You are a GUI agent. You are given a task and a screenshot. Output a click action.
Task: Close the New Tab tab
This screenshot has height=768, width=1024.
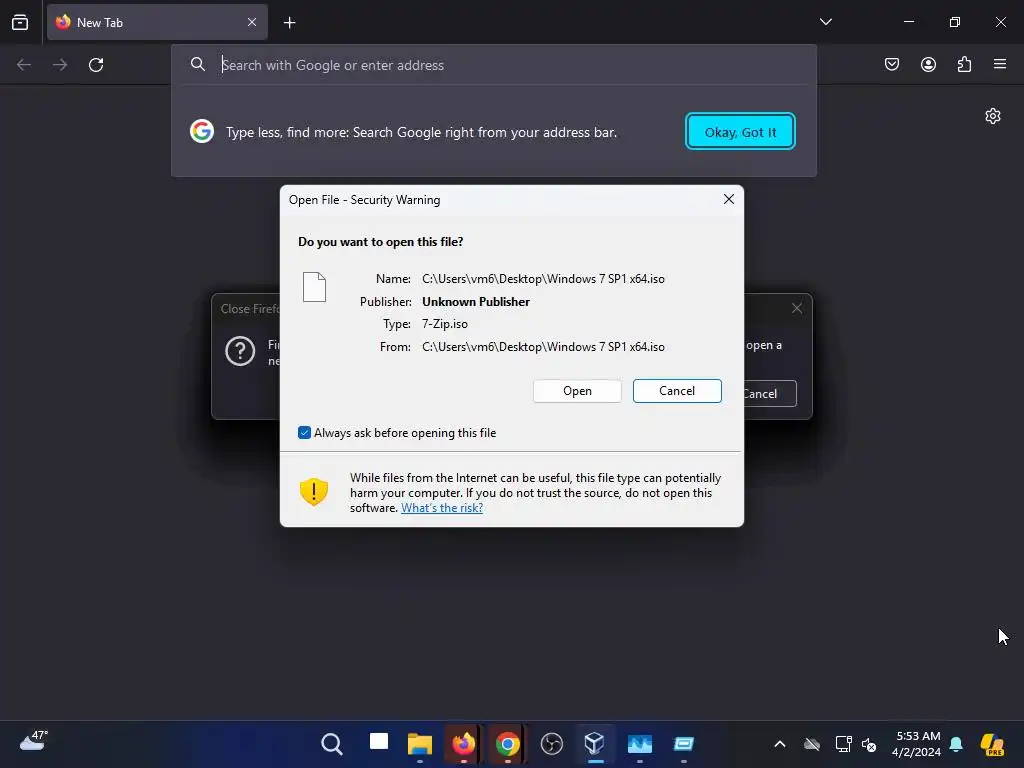251,22
